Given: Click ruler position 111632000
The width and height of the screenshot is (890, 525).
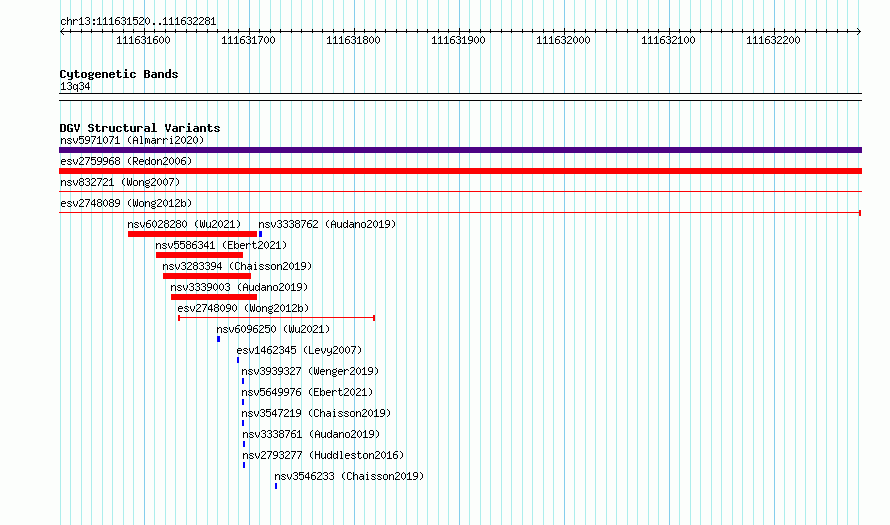Looking at the screenshot, I should tap(563, 40).
